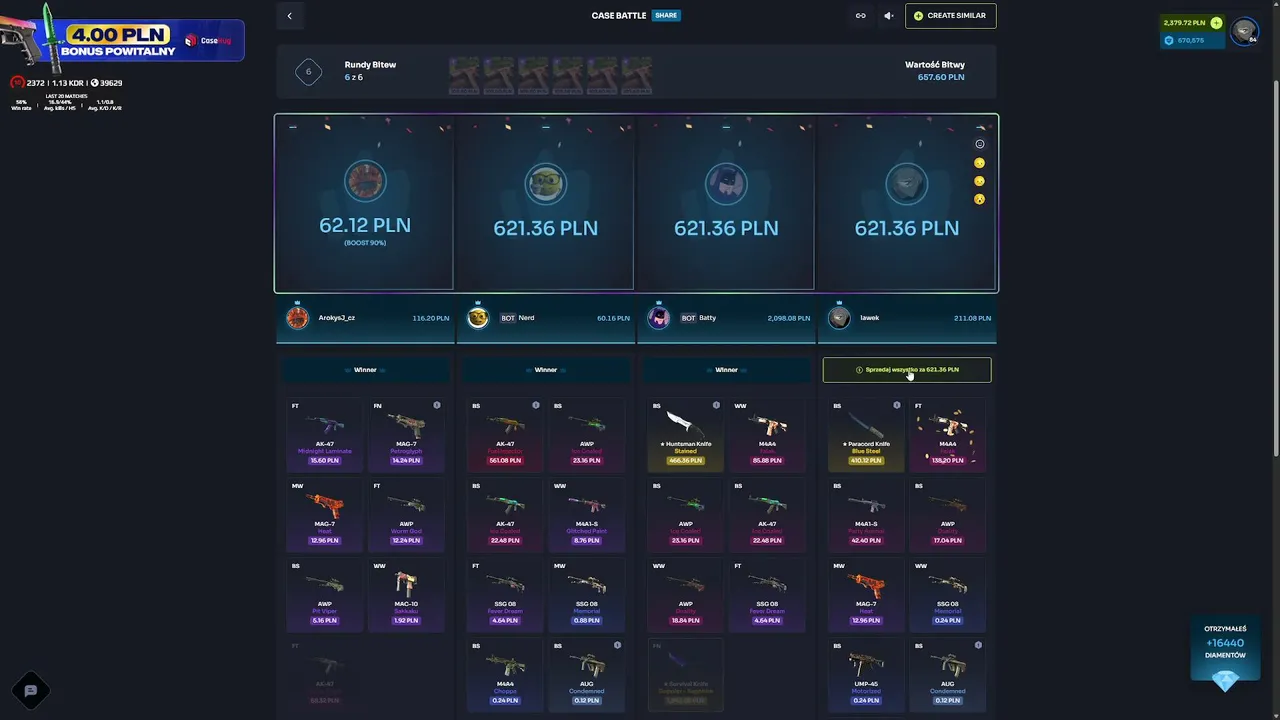The width and height of the screenshot is (1280, 720).
Task: Click the SSG 08 Memorial 0.88 PLN item
Action: 587,595
